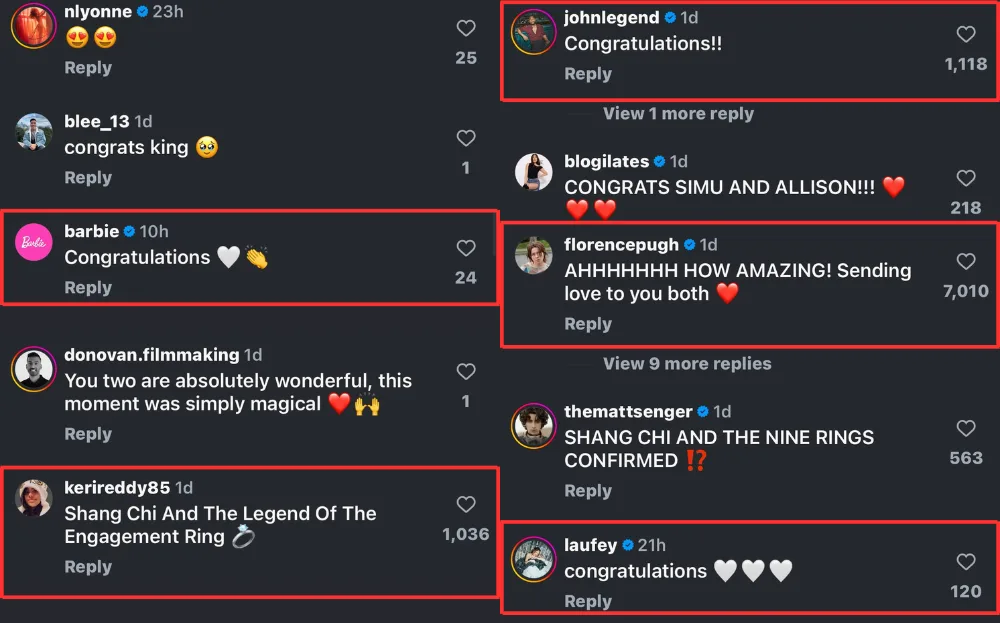
Task: Like florencepugh's comment with the heart
Action: coord(966,262)
